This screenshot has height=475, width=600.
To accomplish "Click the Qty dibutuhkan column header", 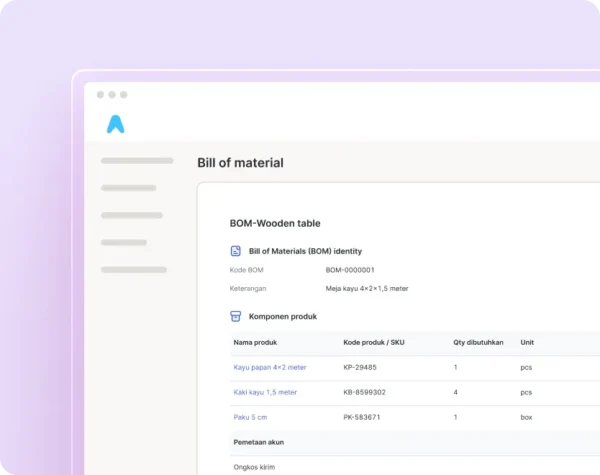I will coord(478,343).
